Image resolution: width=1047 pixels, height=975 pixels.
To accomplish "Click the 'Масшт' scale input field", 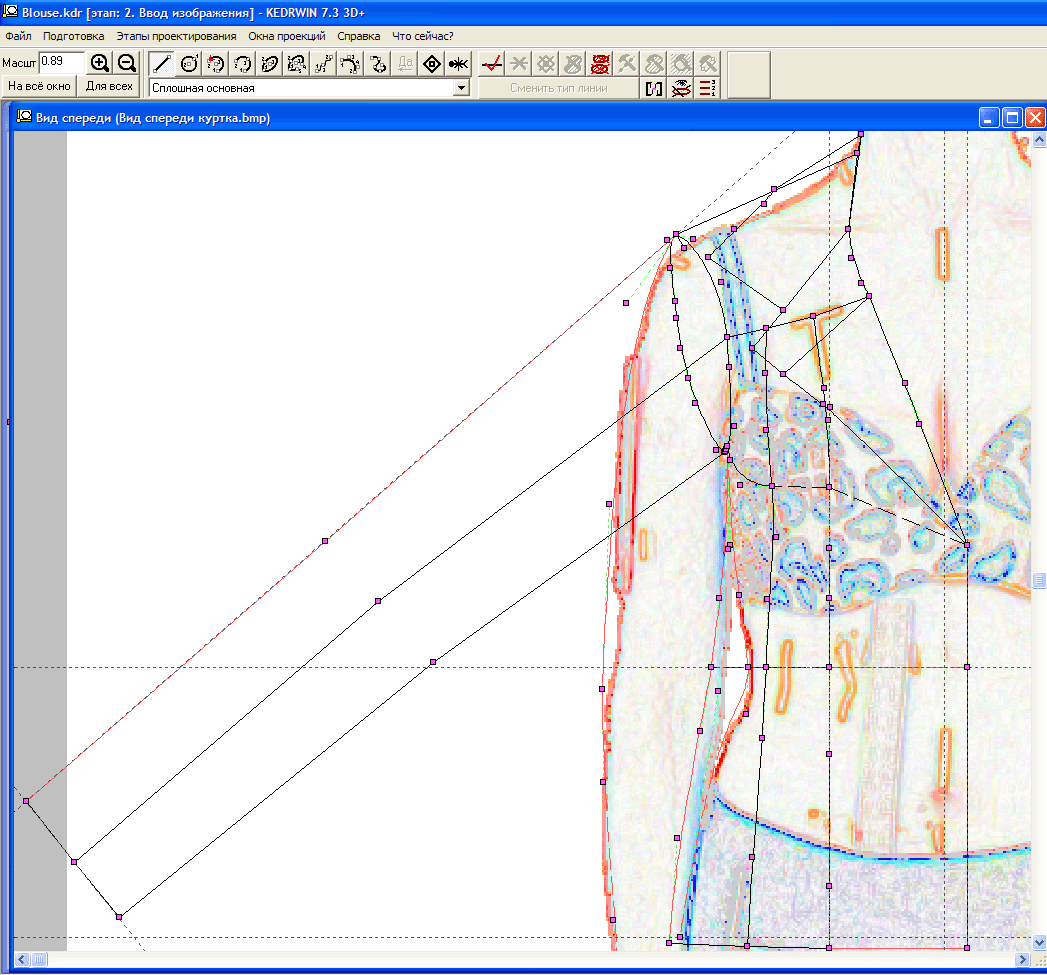I will [x=61, y=62].
